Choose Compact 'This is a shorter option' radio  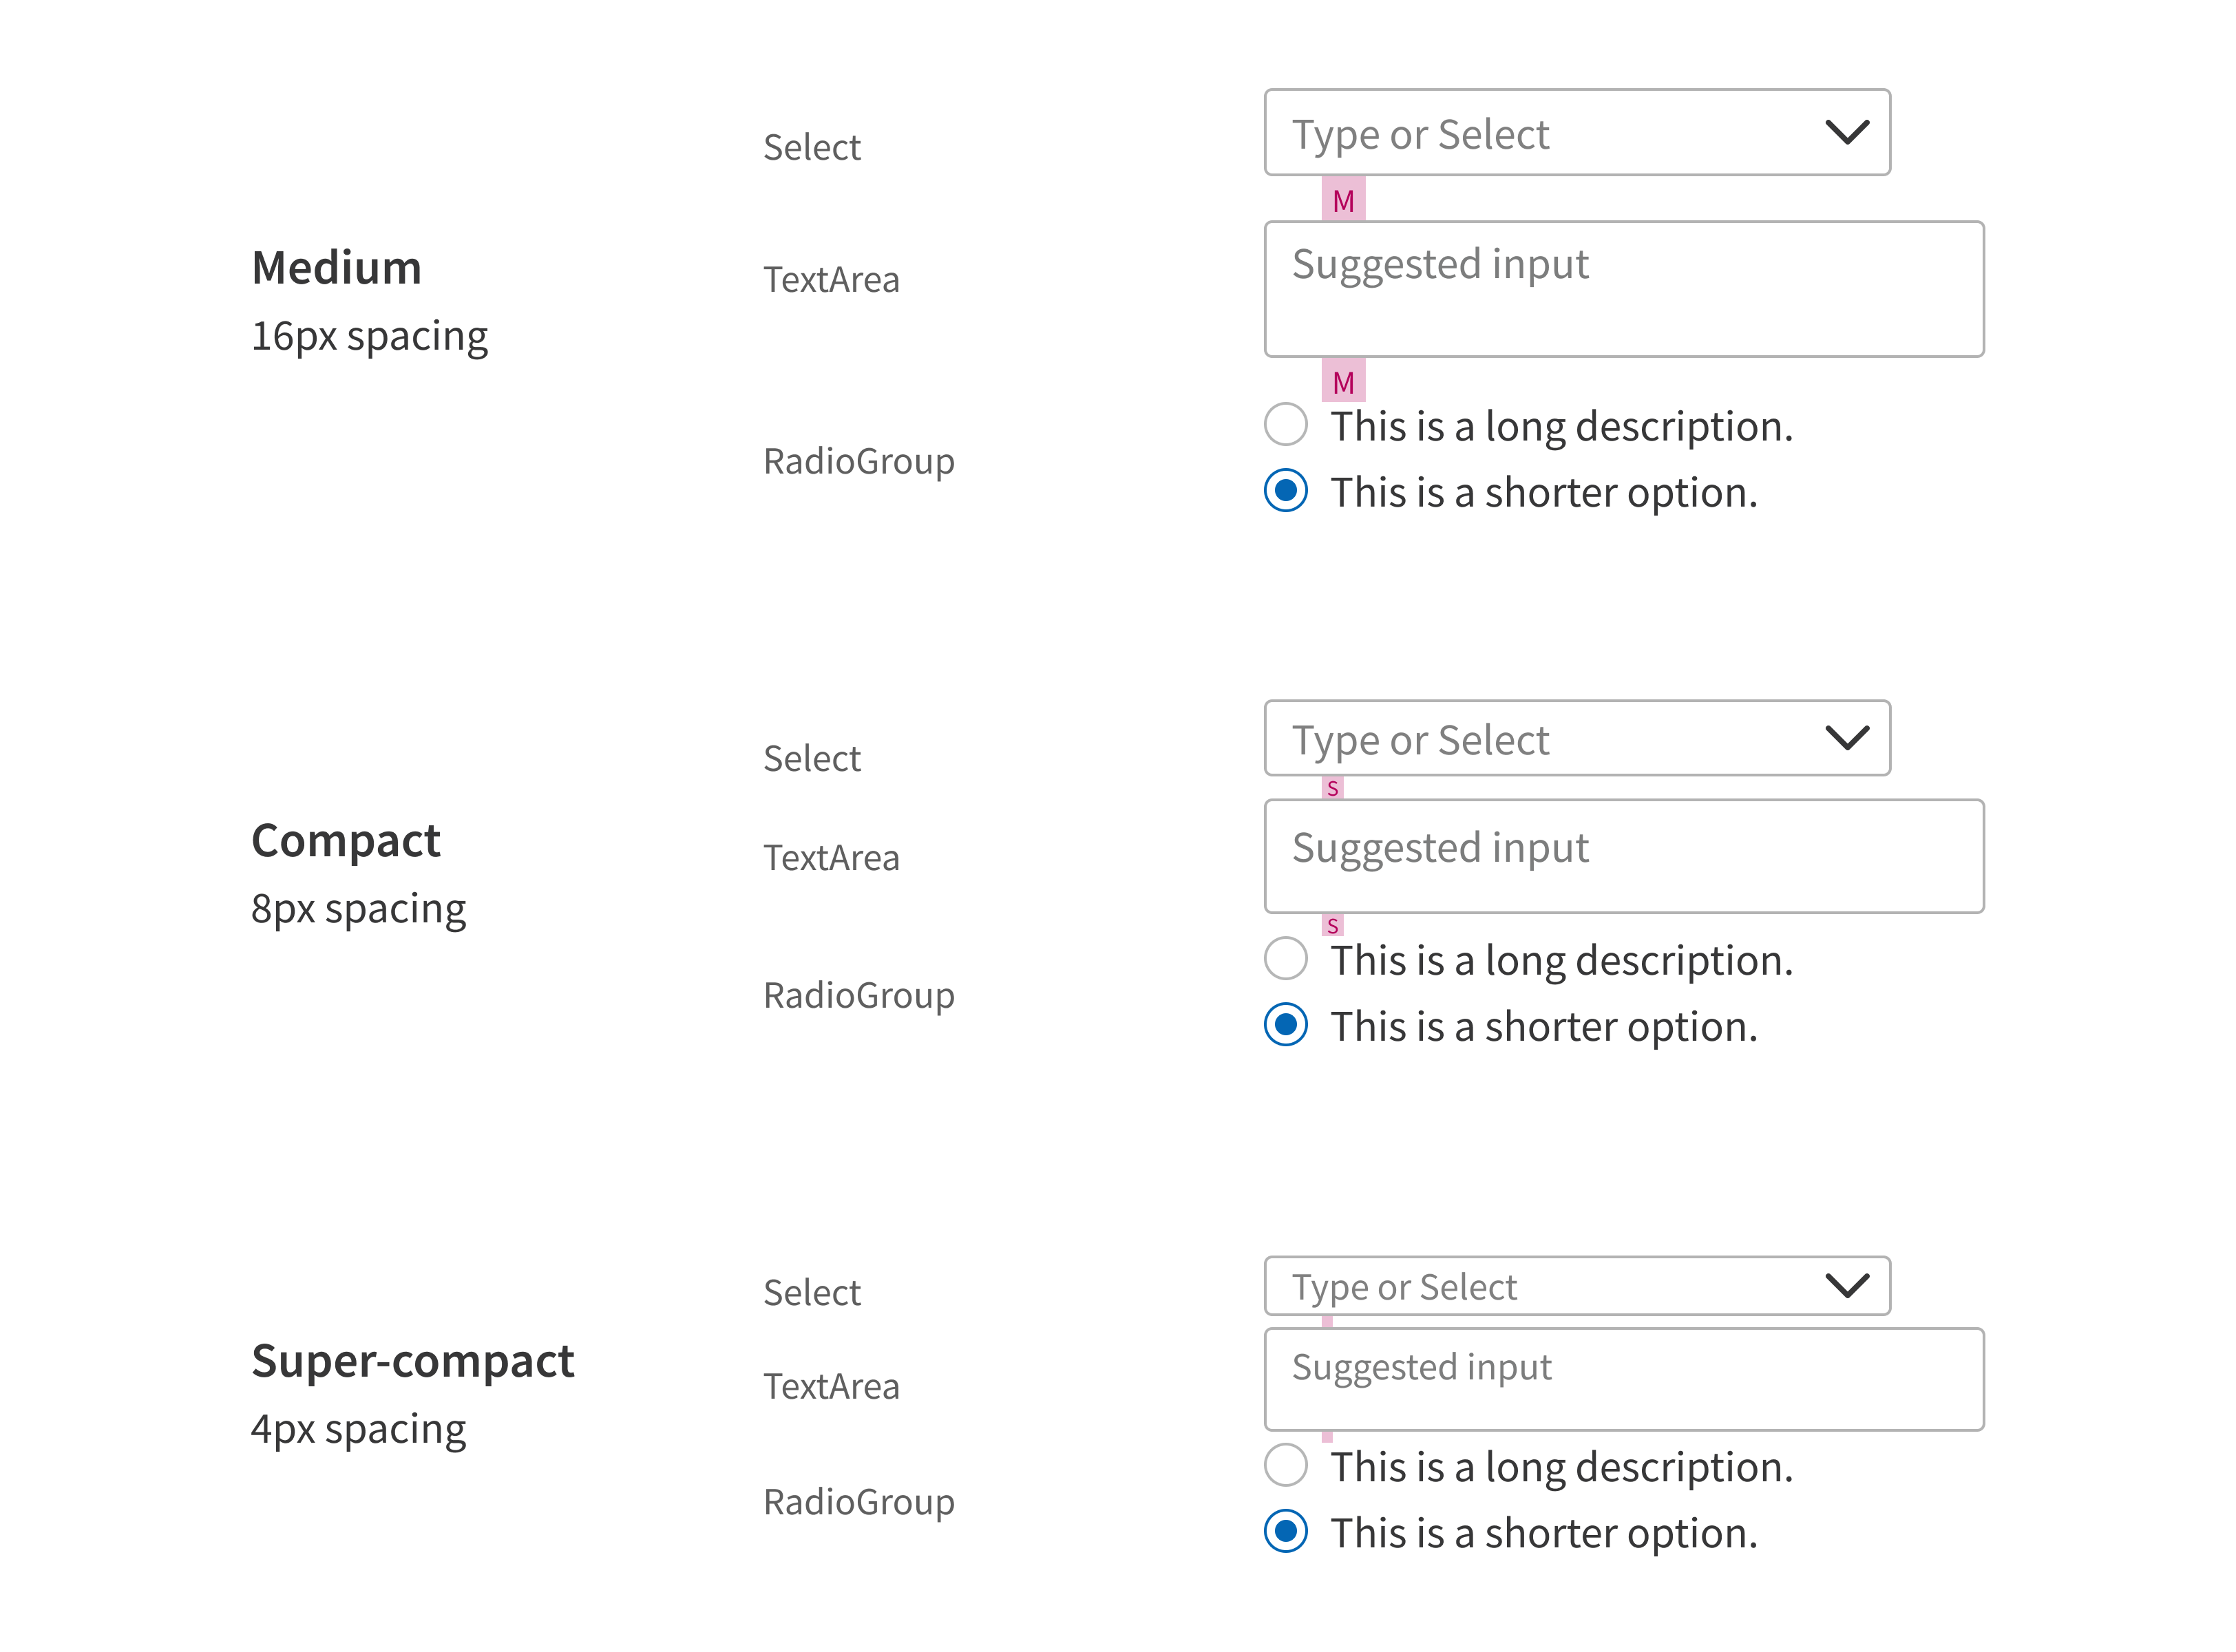click(x=1285, y=1024)
